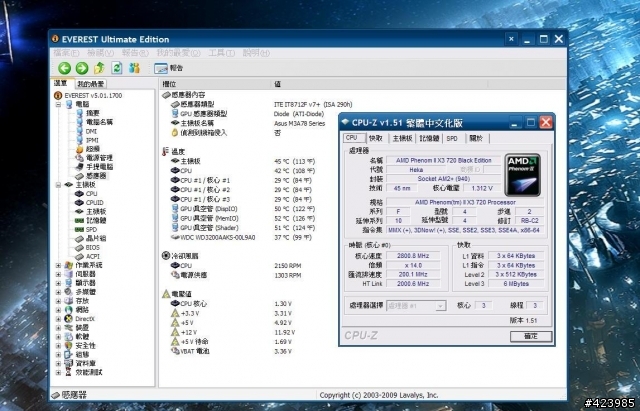Expand the DirectX tree node
Image resolution: width=640 pixels, height=411 pixels.
tap(58, 319)
